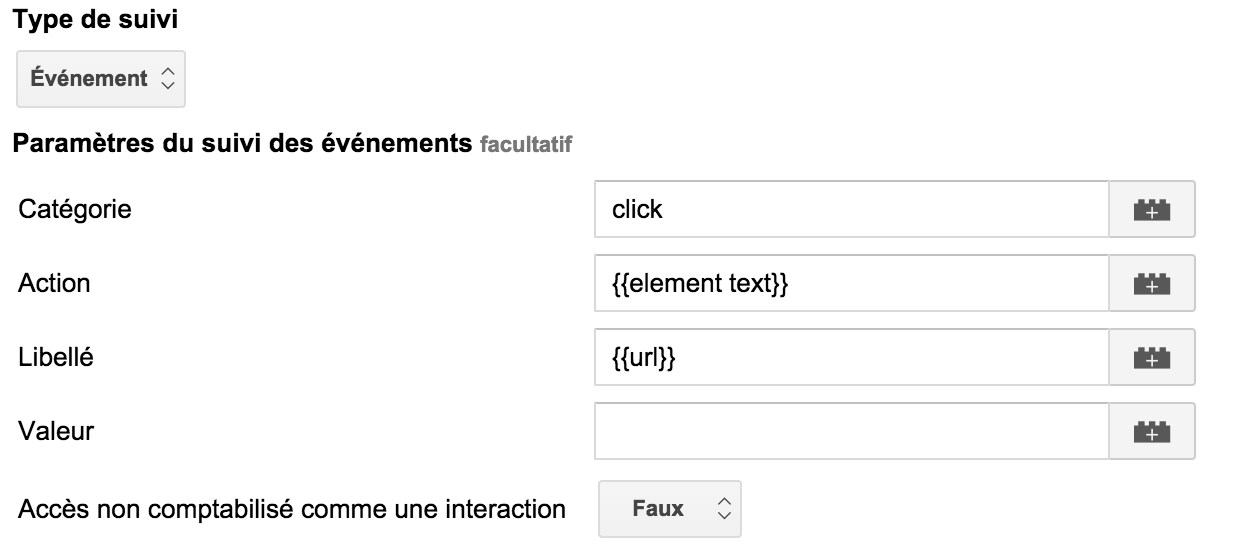Click the up-down arrows on the Faux selector

coord(722,509)
